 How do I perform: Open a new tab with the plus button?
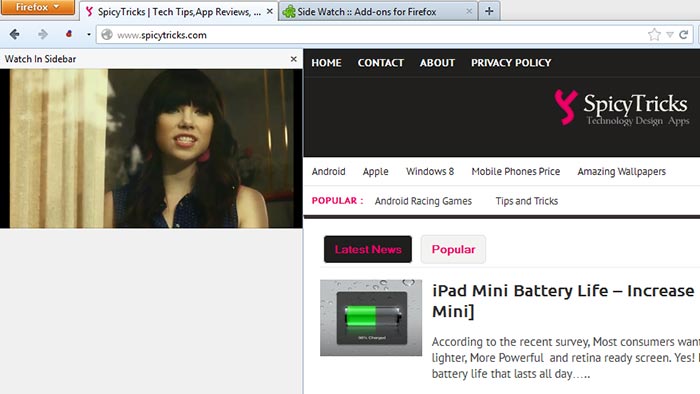pos(489,11)
